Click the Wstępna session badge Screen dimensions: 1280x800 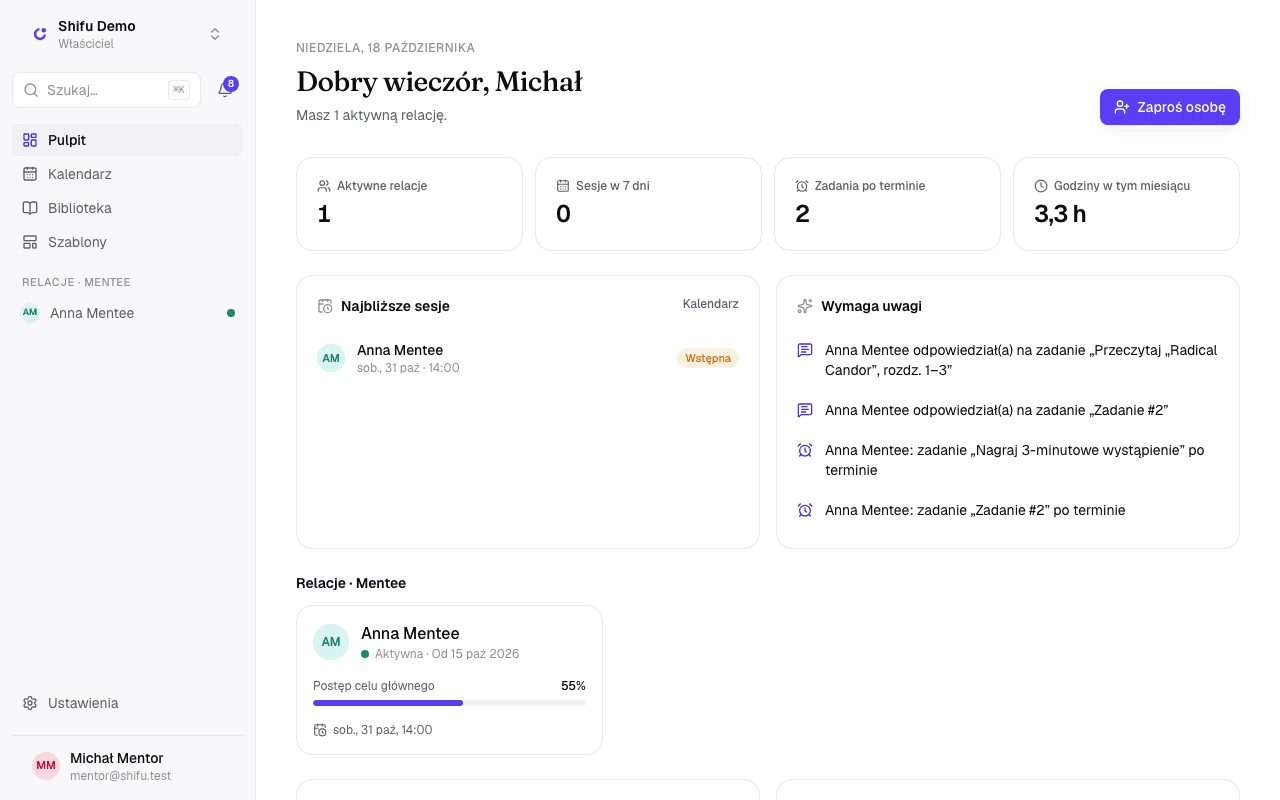[x=708, y=358]
